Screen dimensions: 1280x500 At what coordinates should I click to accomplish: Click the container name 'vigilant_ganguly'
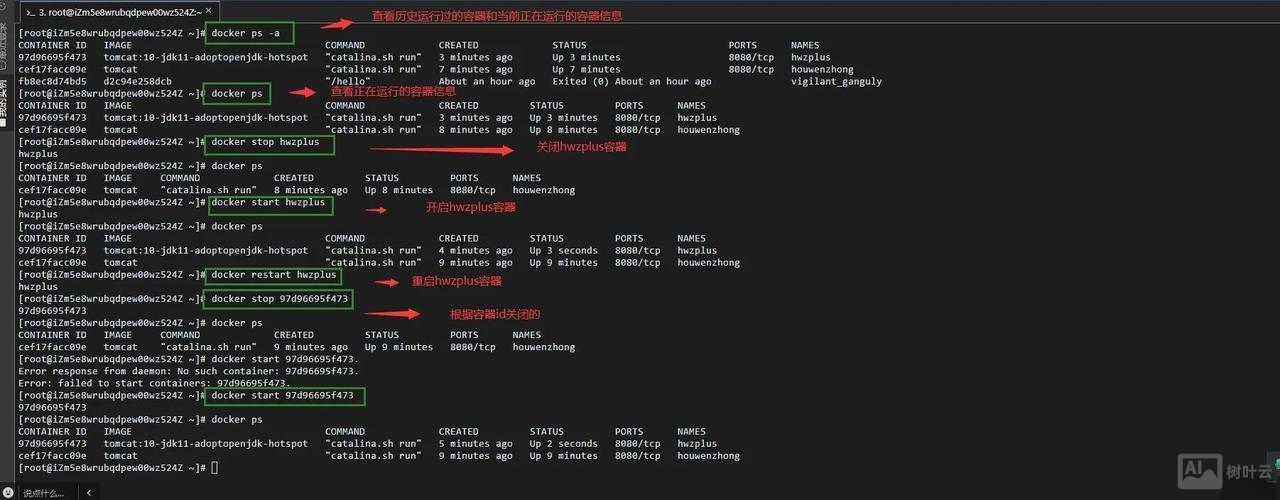(x=836, y=81)
